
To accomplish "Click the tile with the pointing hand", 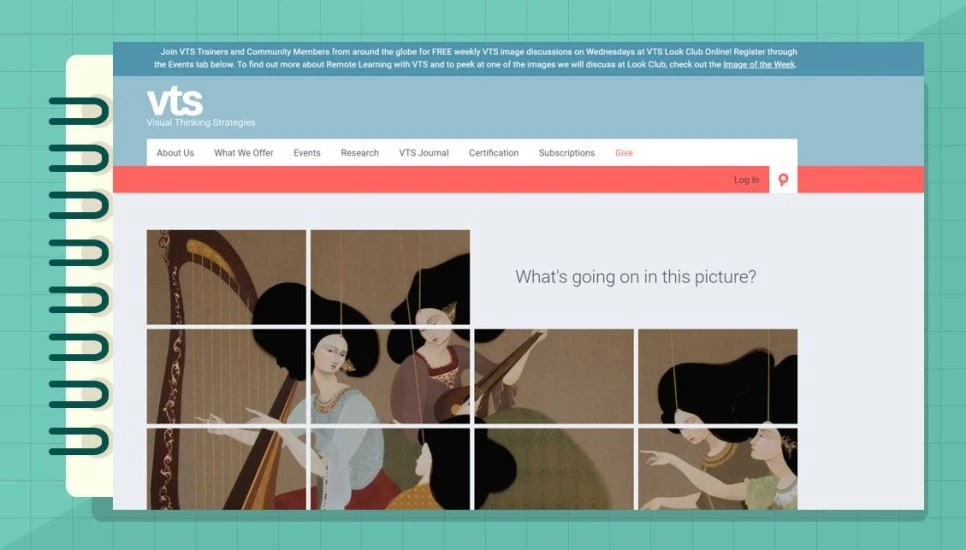I will coord(718,469).
